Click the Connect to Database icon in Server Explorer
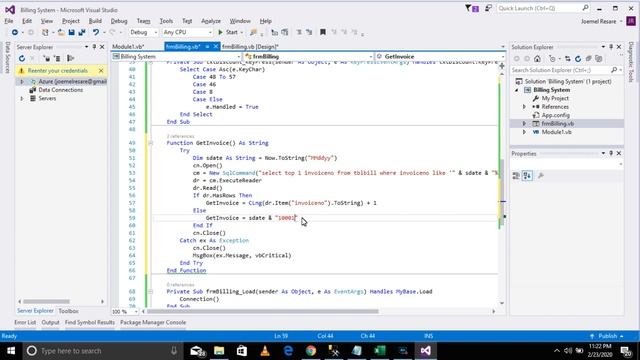Image resolution: width=640 pixels, height=360 pixels. pos(47,58)
